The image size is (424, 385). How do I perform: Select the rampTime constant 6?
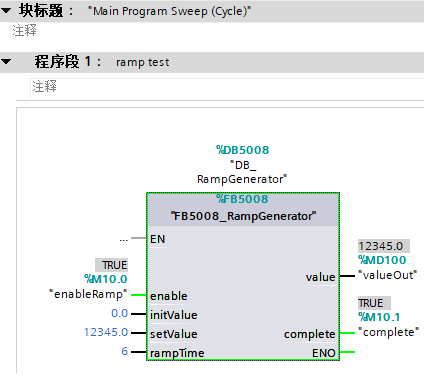(125, 351)
